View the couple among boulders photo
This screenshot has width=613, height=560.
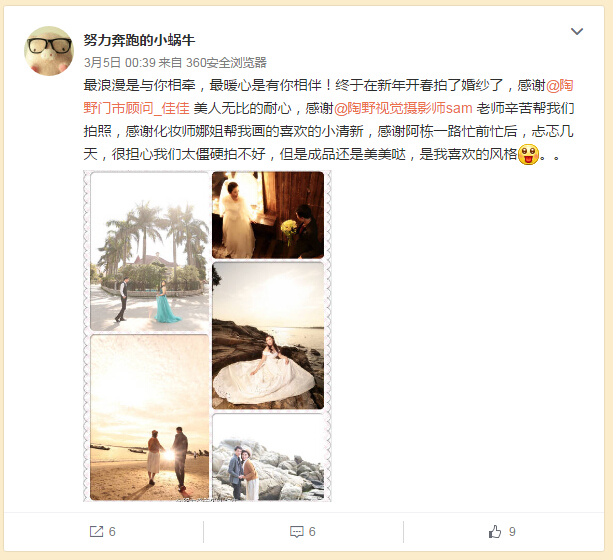pos(268,457)
